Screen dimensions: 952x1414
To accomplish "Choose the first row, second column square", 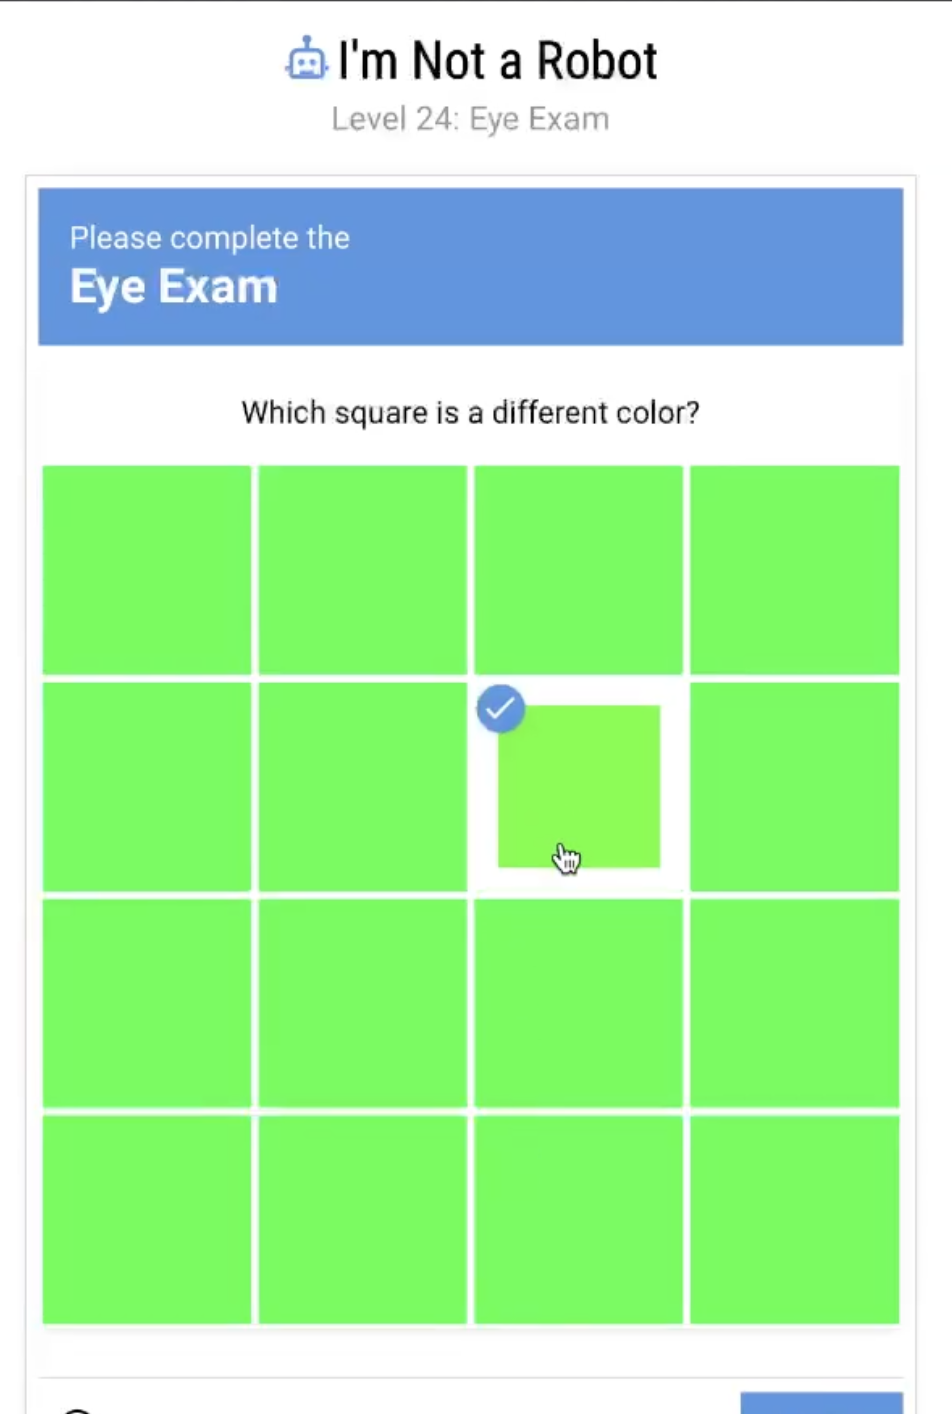I will click(x=363, y=570).
